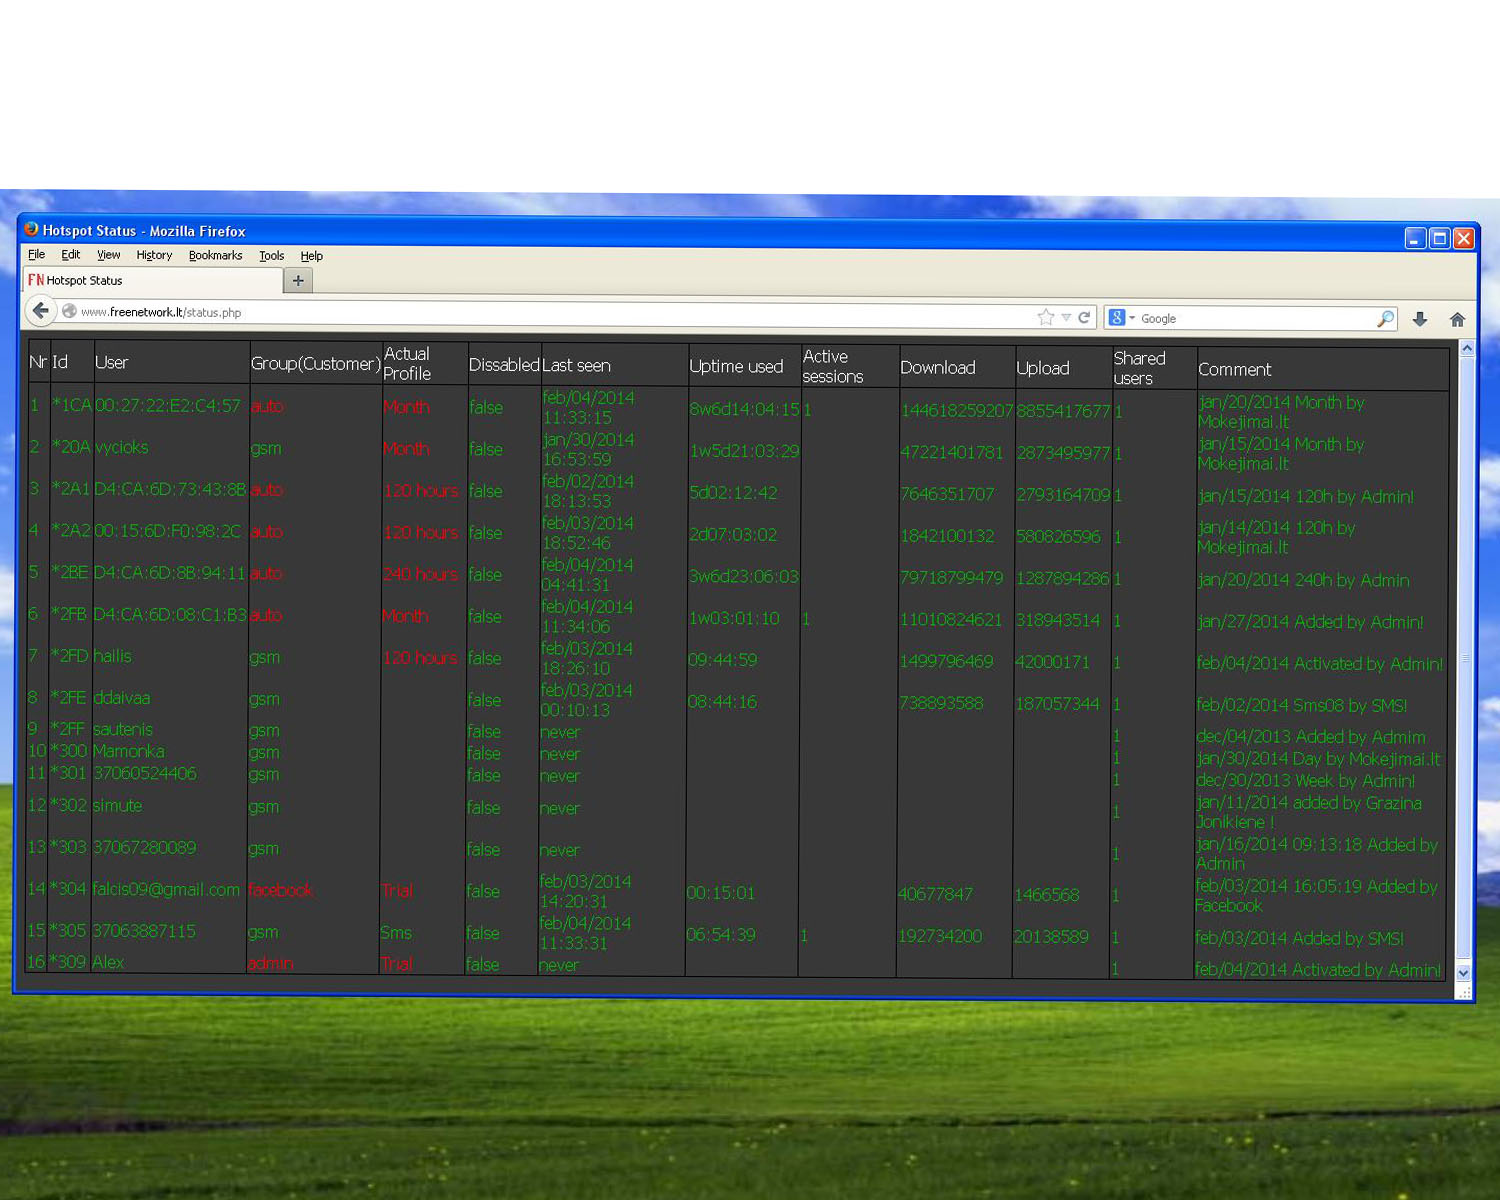Reload the status page
This screenshot has height=1200, width=1500.
pos(1084,317)
